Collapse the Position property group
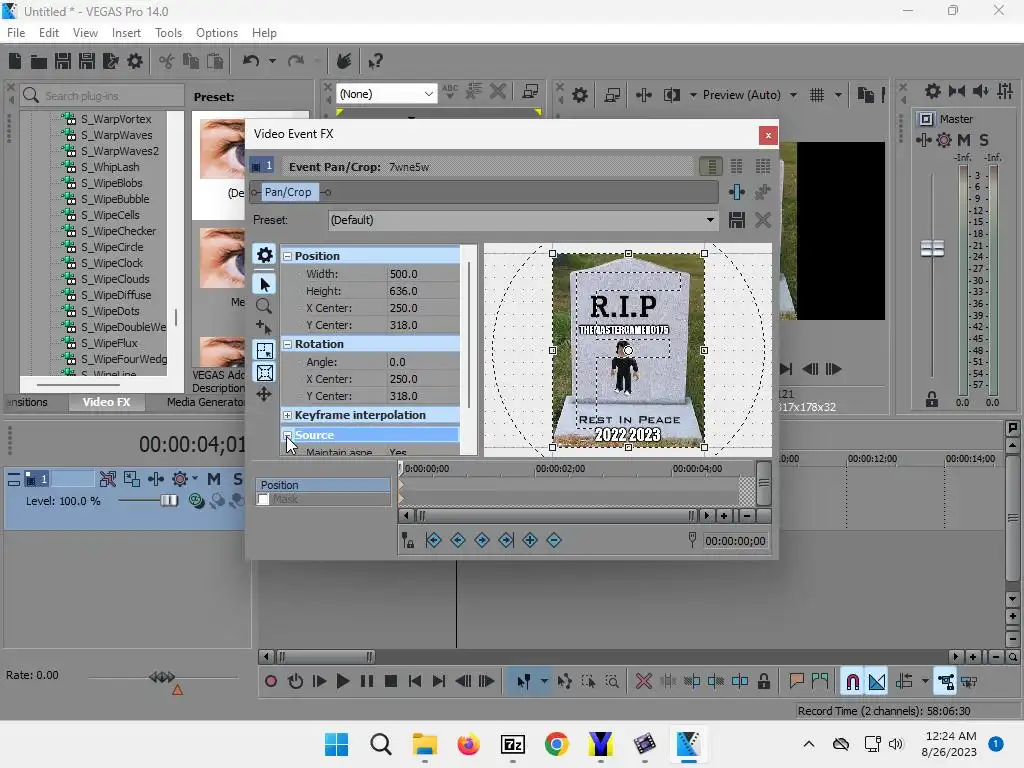The image size is (1024, 768). point(287,257)
